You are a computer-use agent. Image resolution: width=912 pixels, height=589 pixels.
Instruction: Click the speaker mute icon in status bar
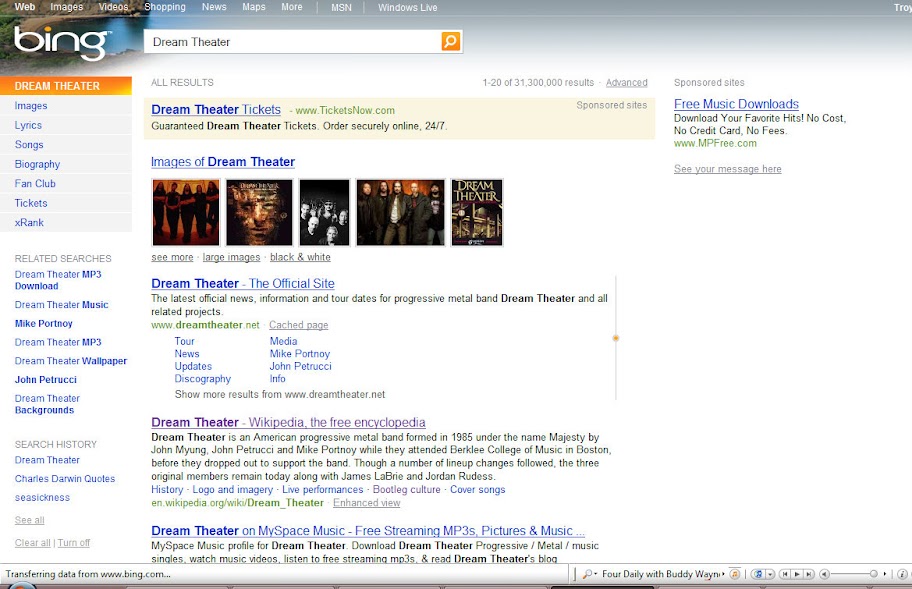(824, 574)
